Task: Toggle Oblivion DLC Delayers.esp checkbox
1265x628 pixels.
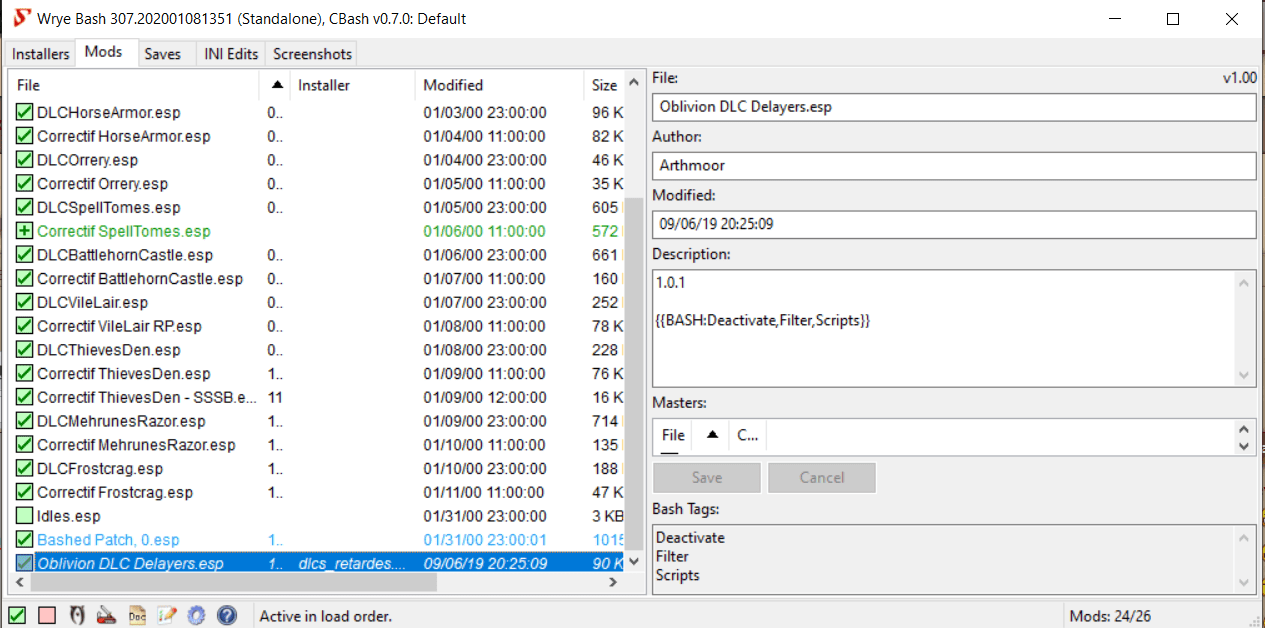Action: 25,563
